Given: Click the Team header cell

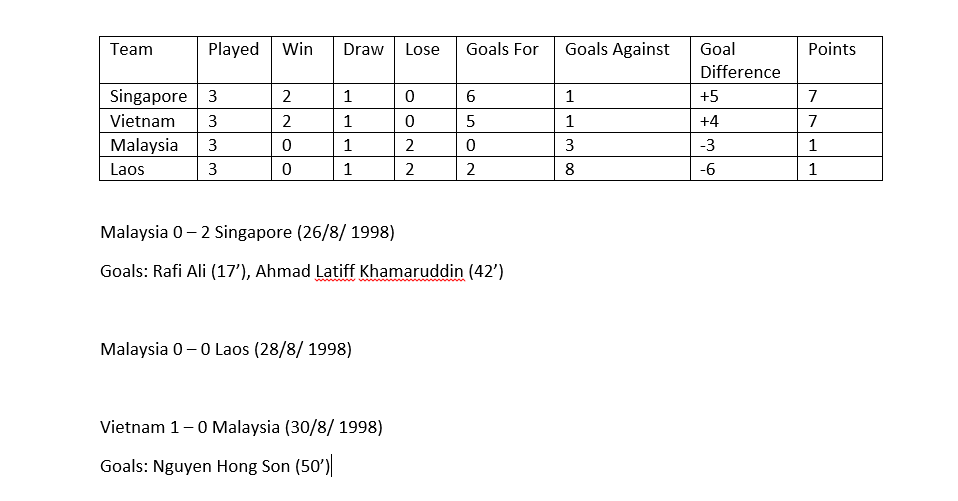Looking at the screenshot, I should coord(148,60).
